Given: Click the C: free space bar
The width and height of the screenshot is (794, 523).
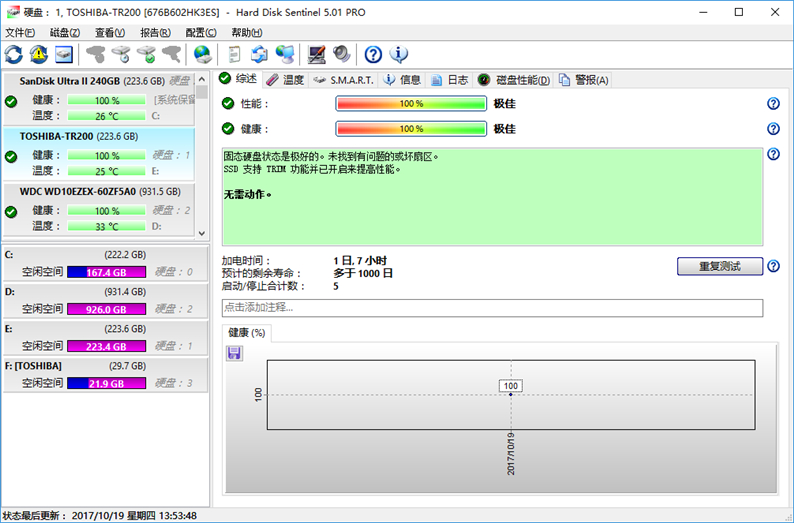Looking at the screenshot, I should [x=106, y=272].
